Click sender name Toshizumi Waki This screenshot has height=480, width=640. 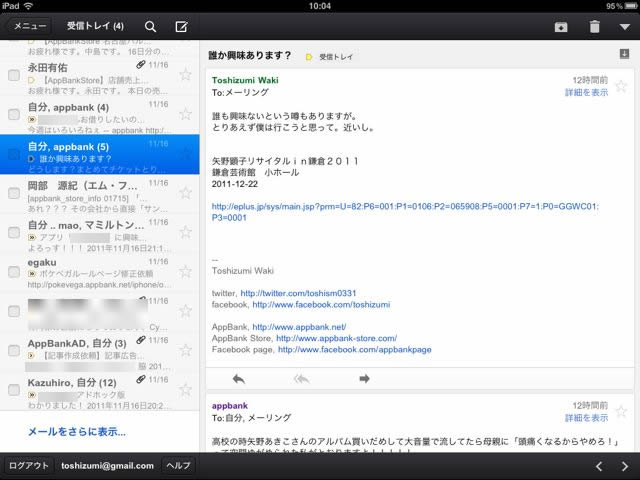tap(245, 80)
